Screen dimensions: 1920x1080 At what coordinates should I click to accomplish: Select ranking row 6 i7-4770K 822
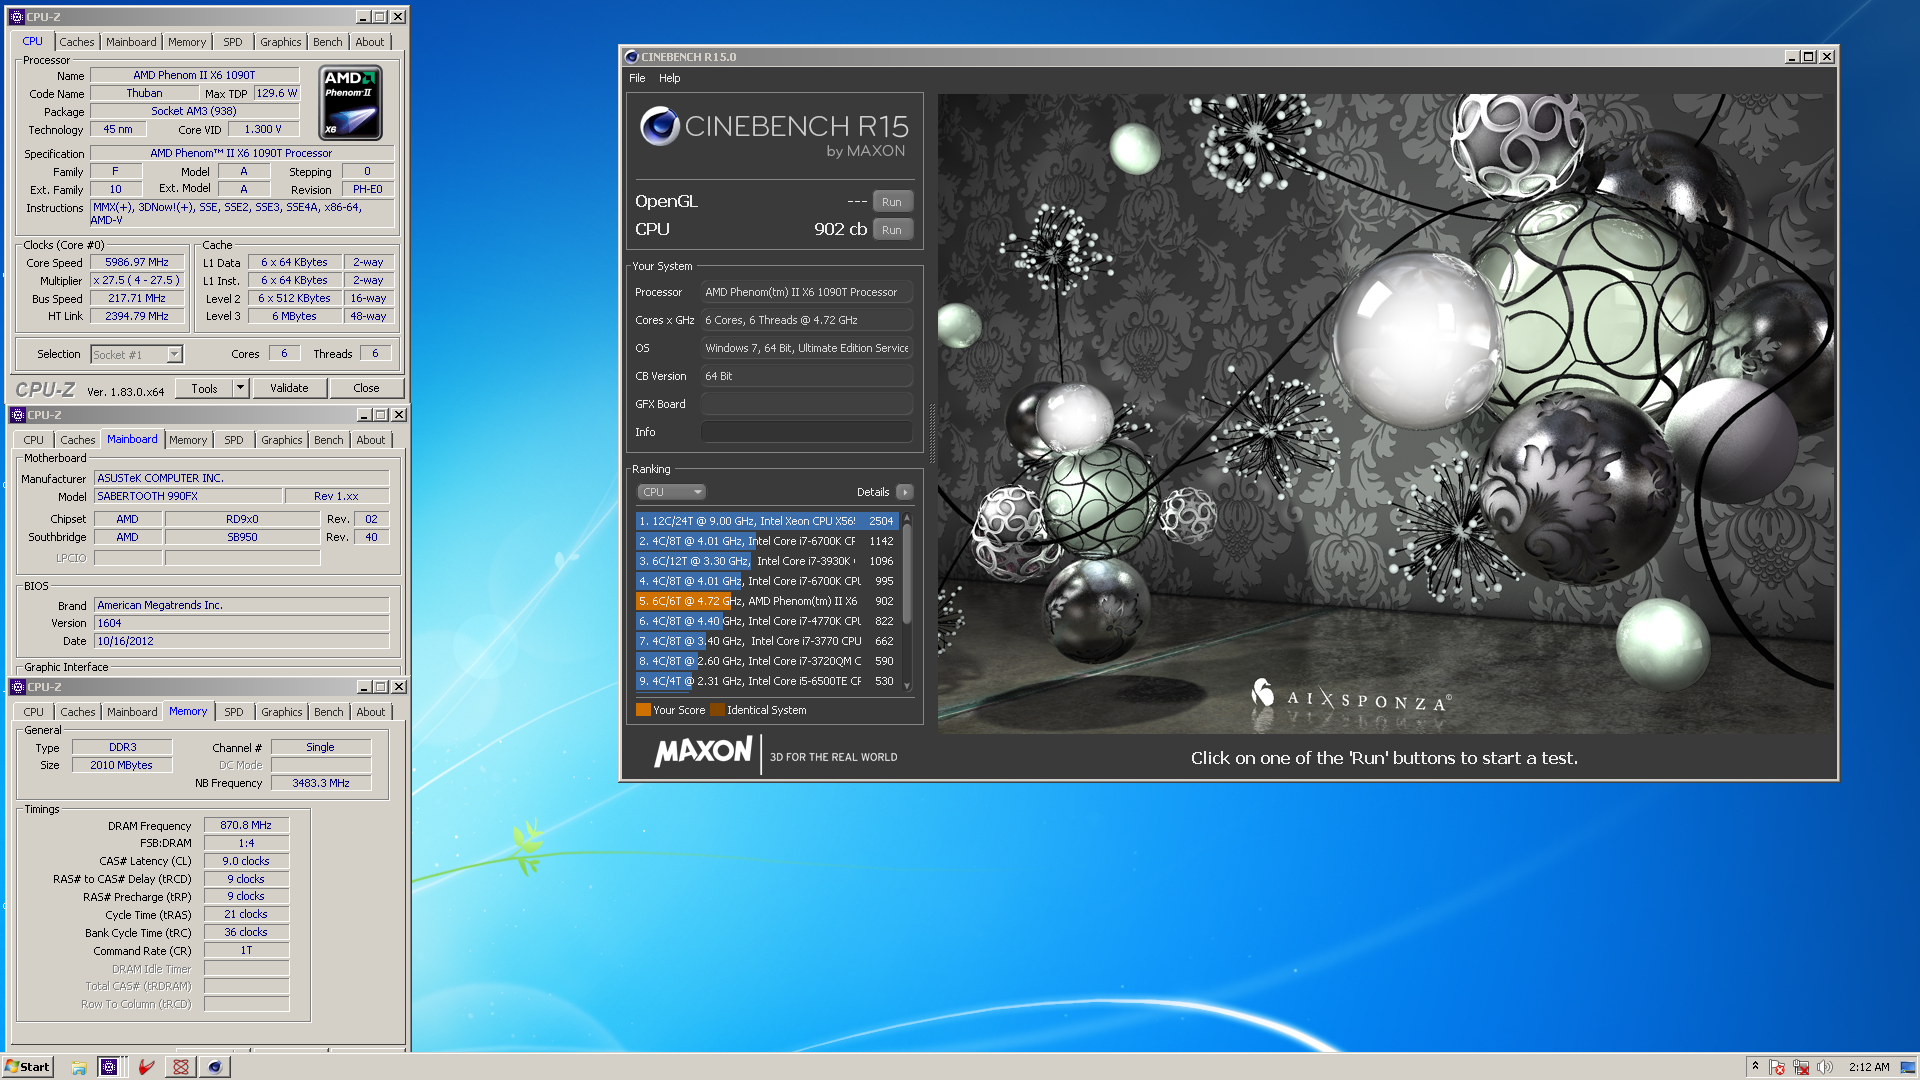coord(767,621)
